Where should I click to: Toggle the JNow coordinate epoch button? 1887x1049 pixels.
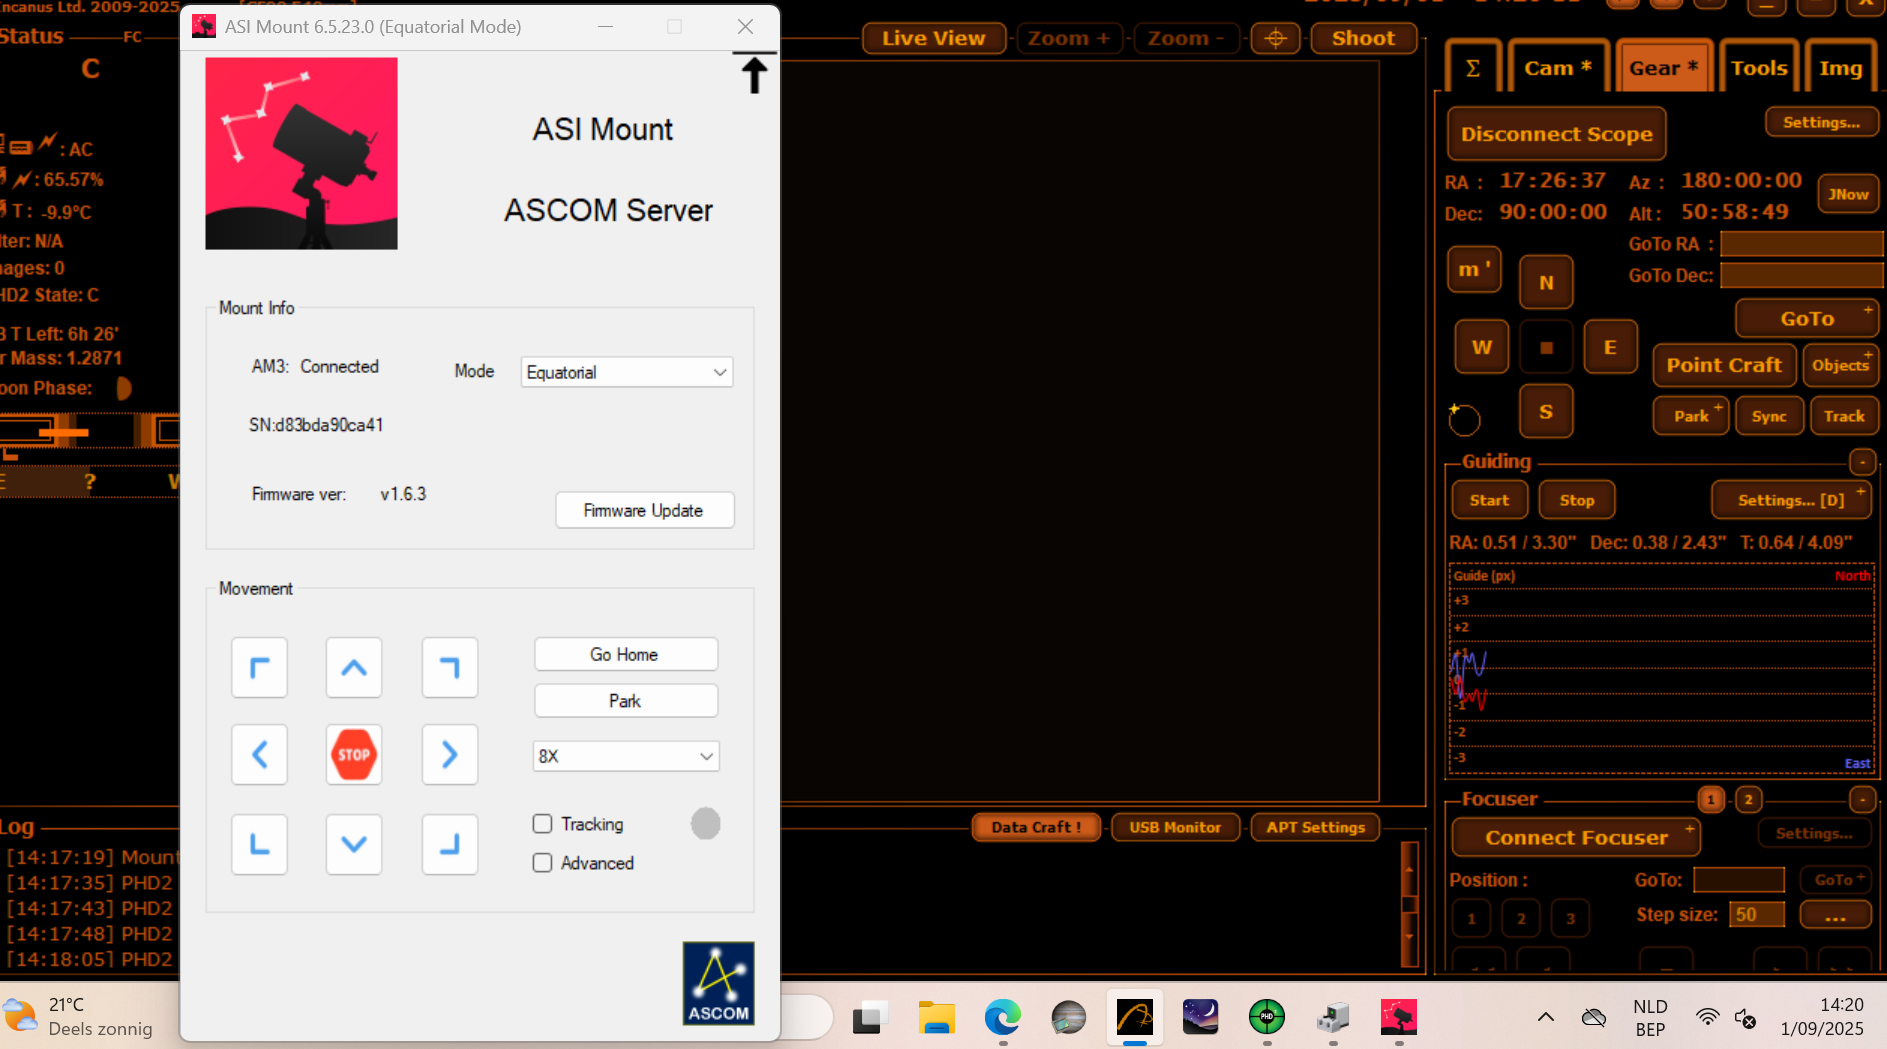[1848, 194]
